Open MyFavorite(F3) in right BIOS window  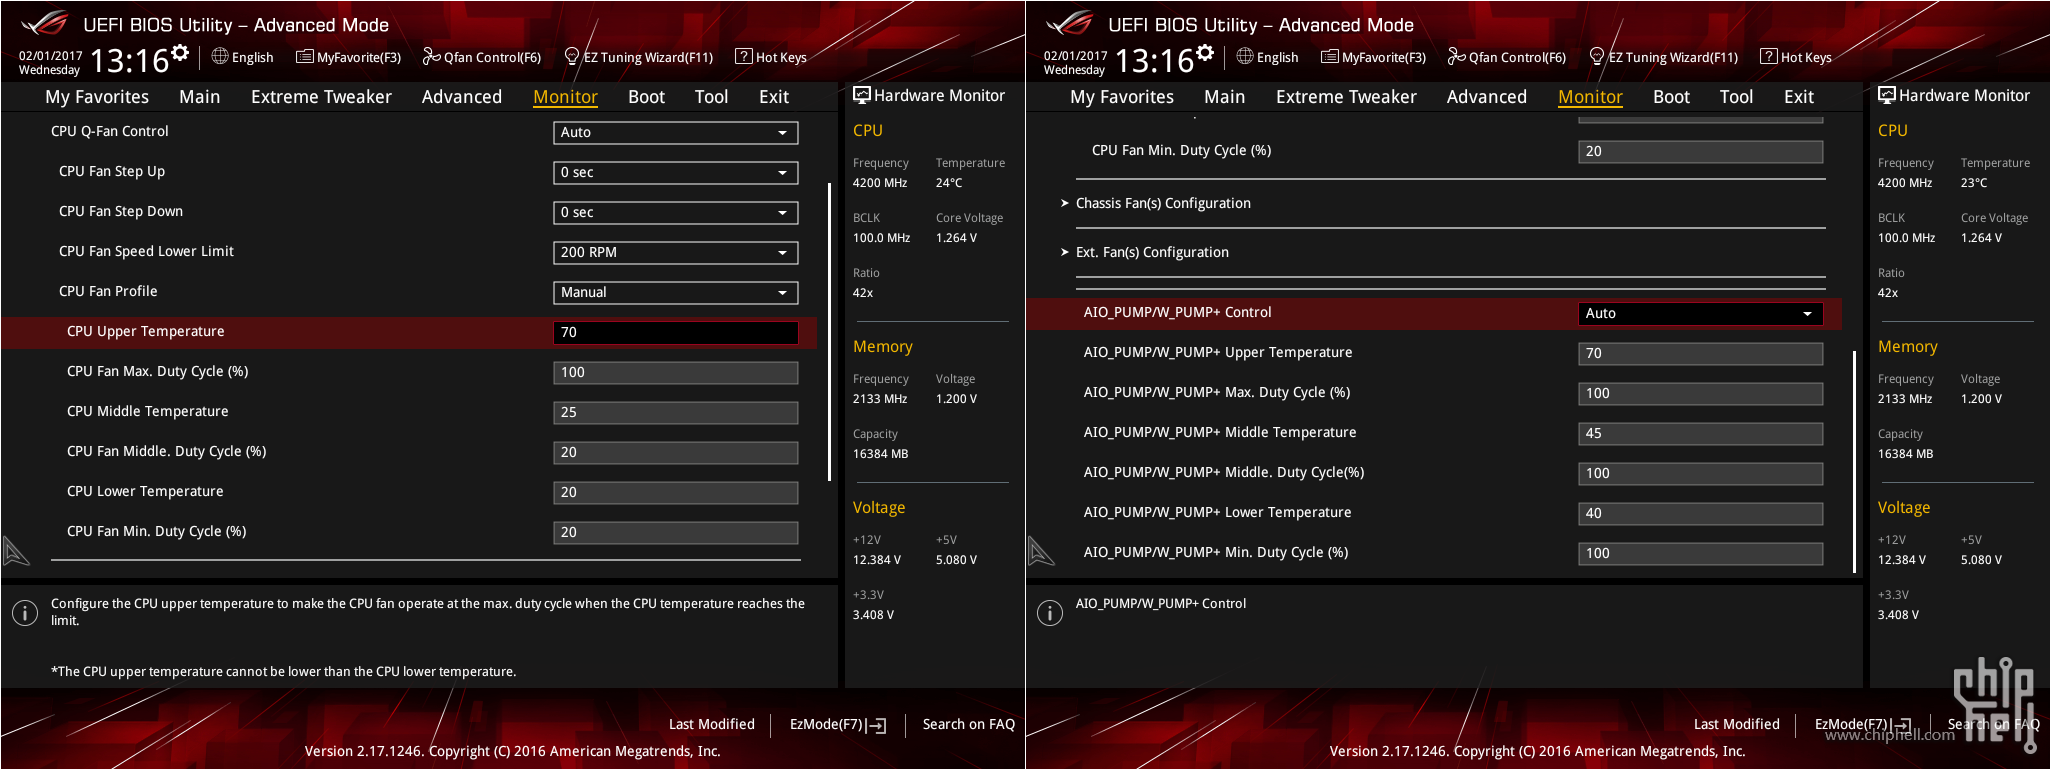pyautogui.click(x=1373, y=57)
